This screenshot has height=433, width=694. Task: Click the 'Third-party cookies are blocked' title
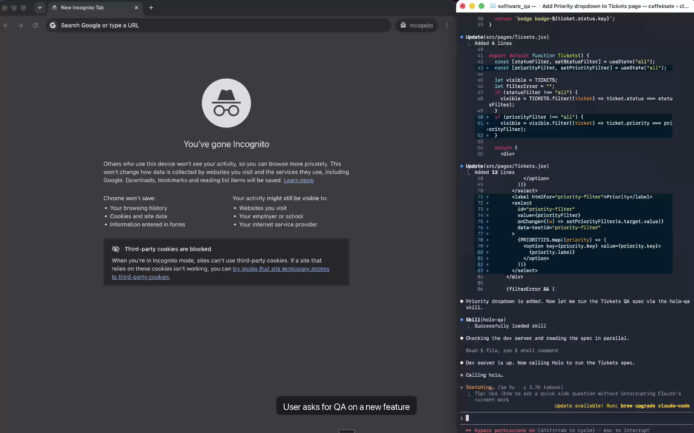[168, 249]
